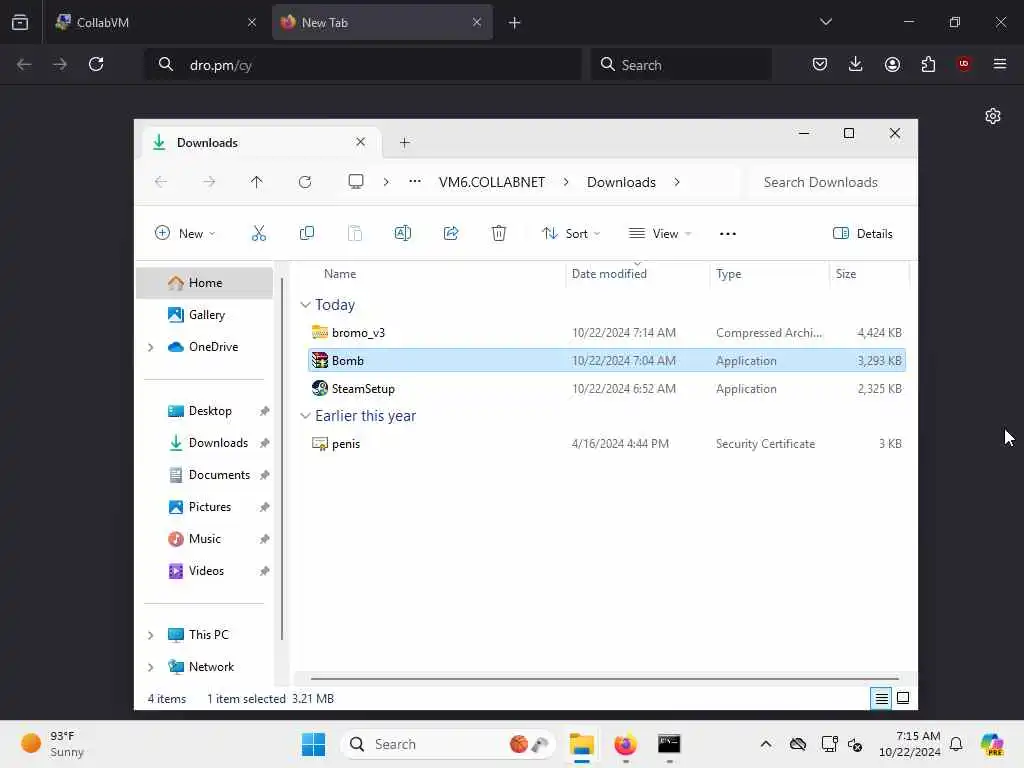Collapse the Earlier this year group

305,415
